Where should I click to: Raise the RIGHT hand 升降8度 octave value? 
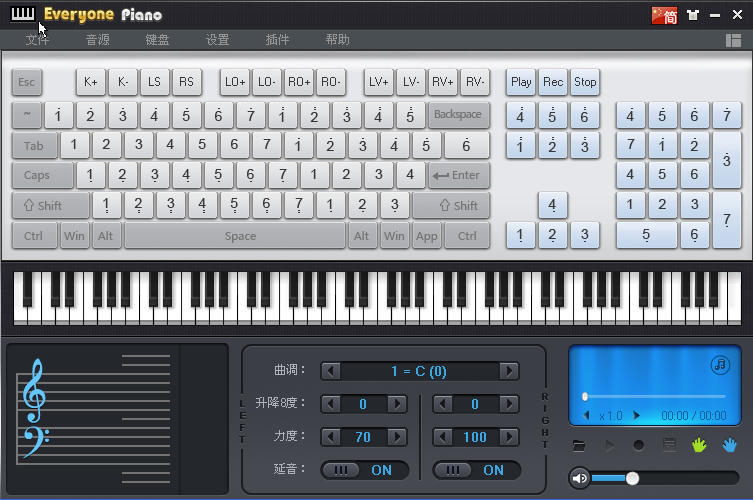click(x=510, y=404)
